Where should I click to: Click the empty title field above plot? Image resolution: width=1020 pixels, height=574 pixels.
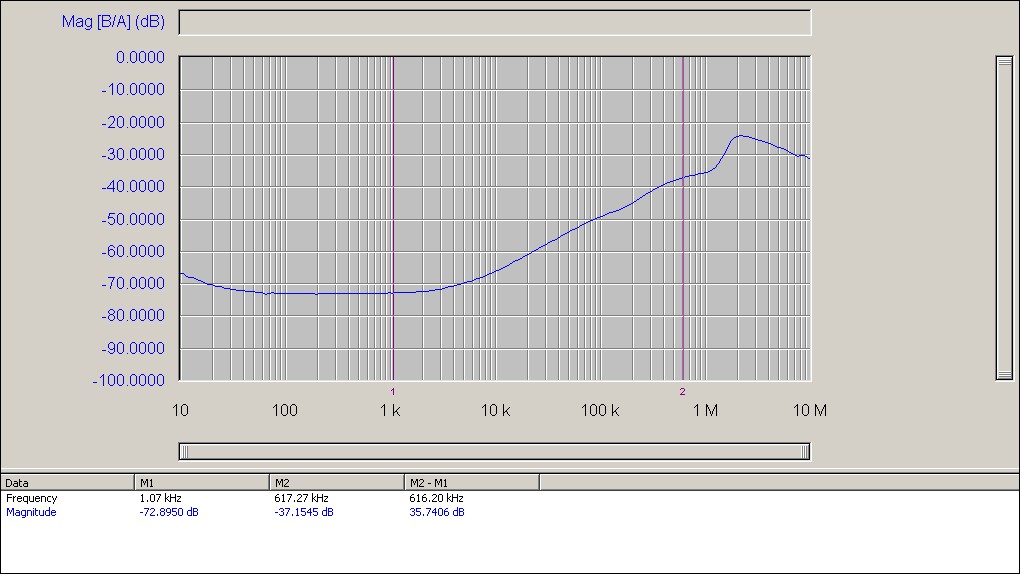click(494, 22)
